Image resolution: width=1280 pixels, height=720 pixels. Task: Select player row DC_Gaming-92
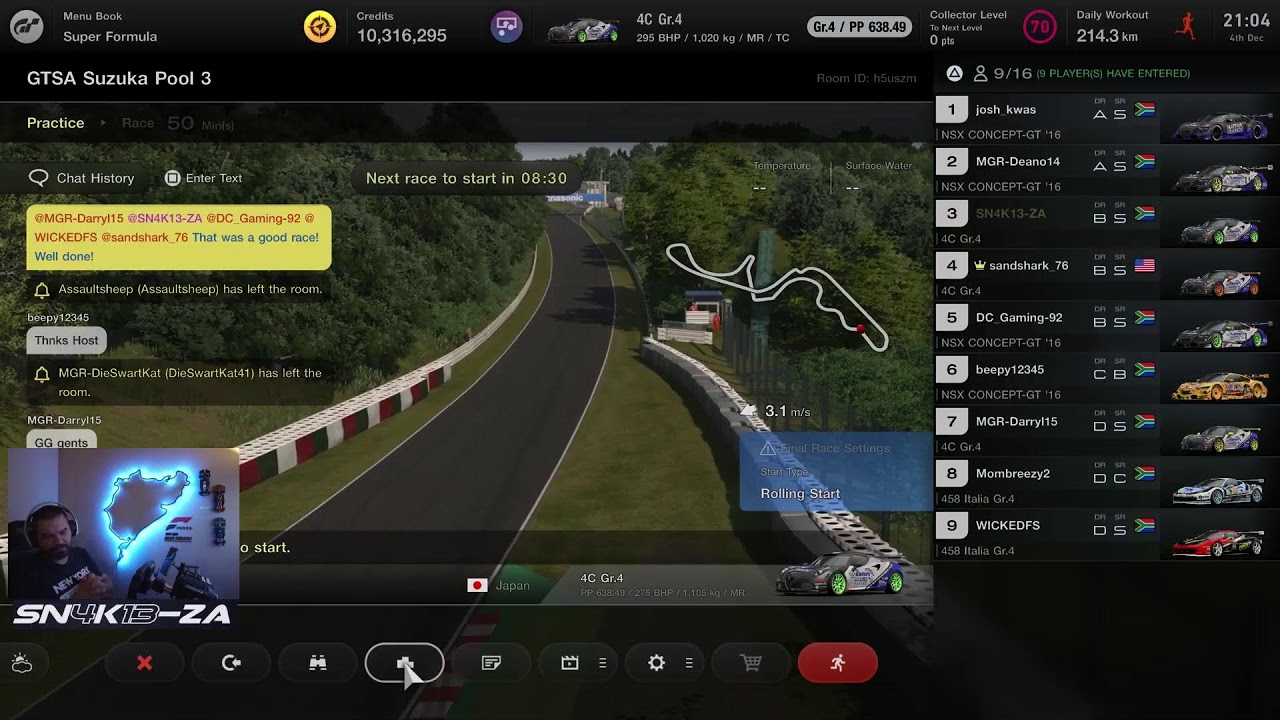pos(1107,327)
